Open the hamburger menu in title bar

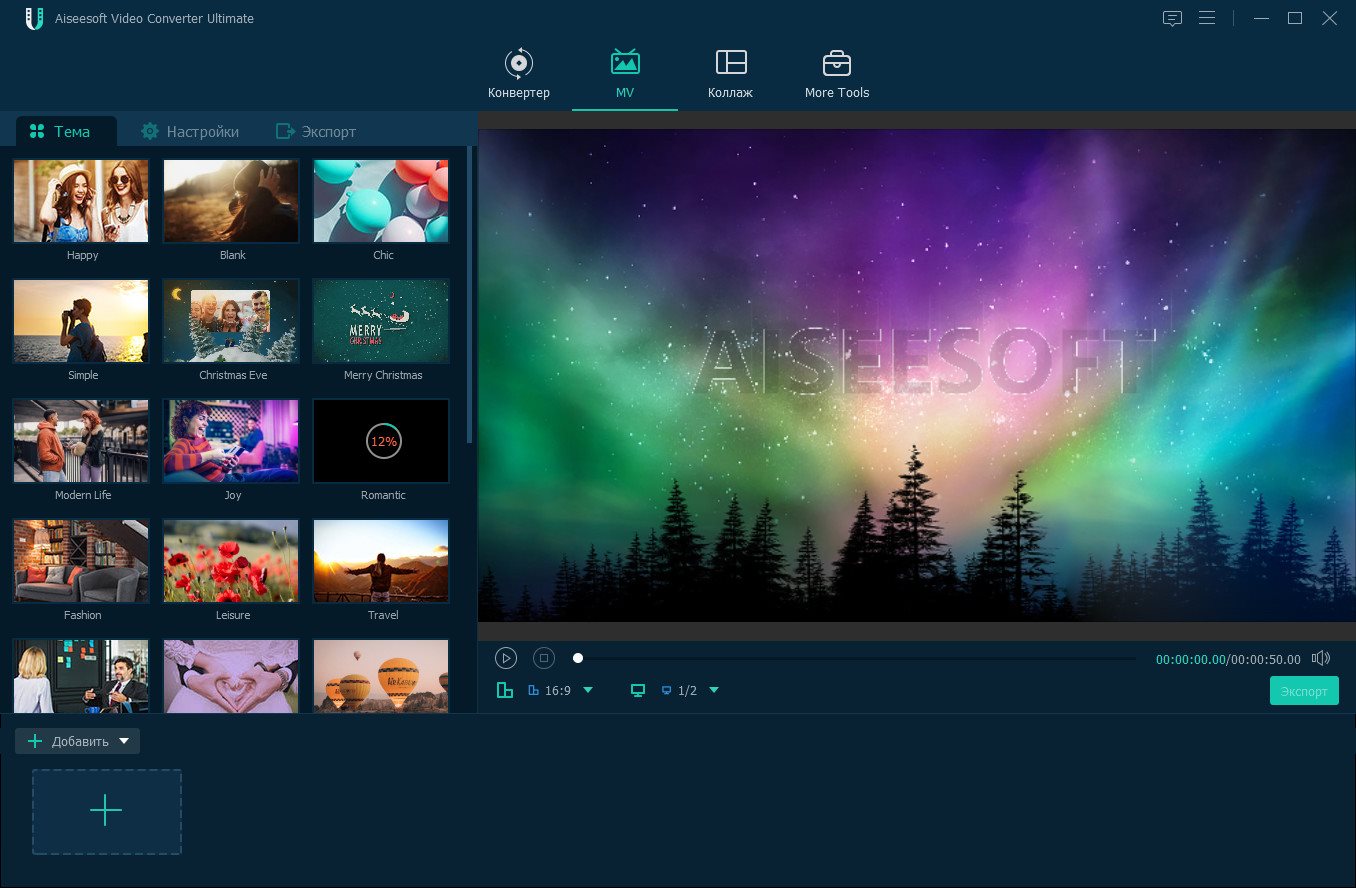point(1207,18)
